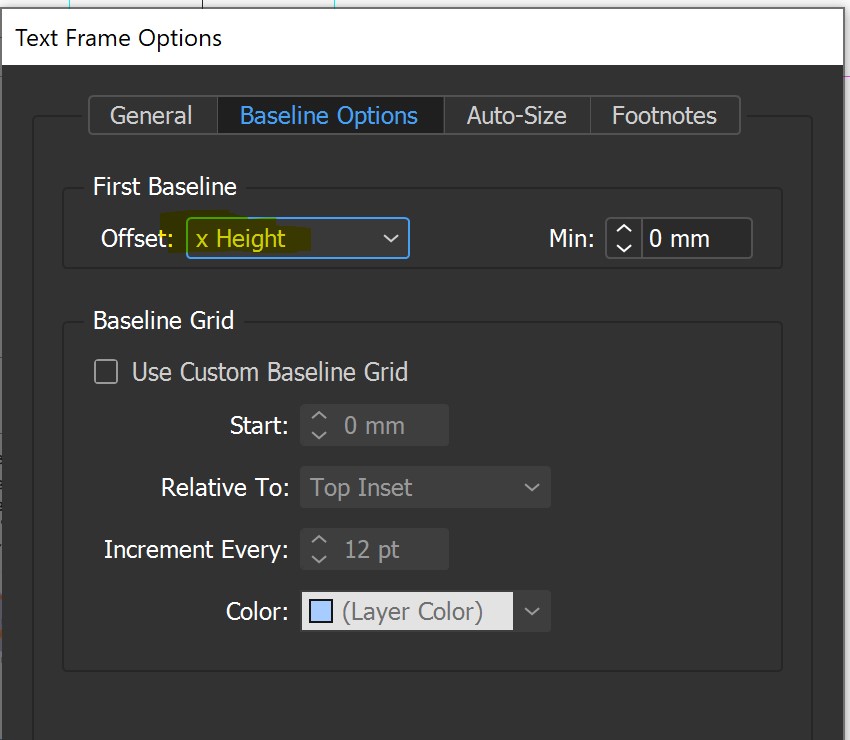Click the Min value input field
Screen dimensions: 850x740
coord(696,239)
